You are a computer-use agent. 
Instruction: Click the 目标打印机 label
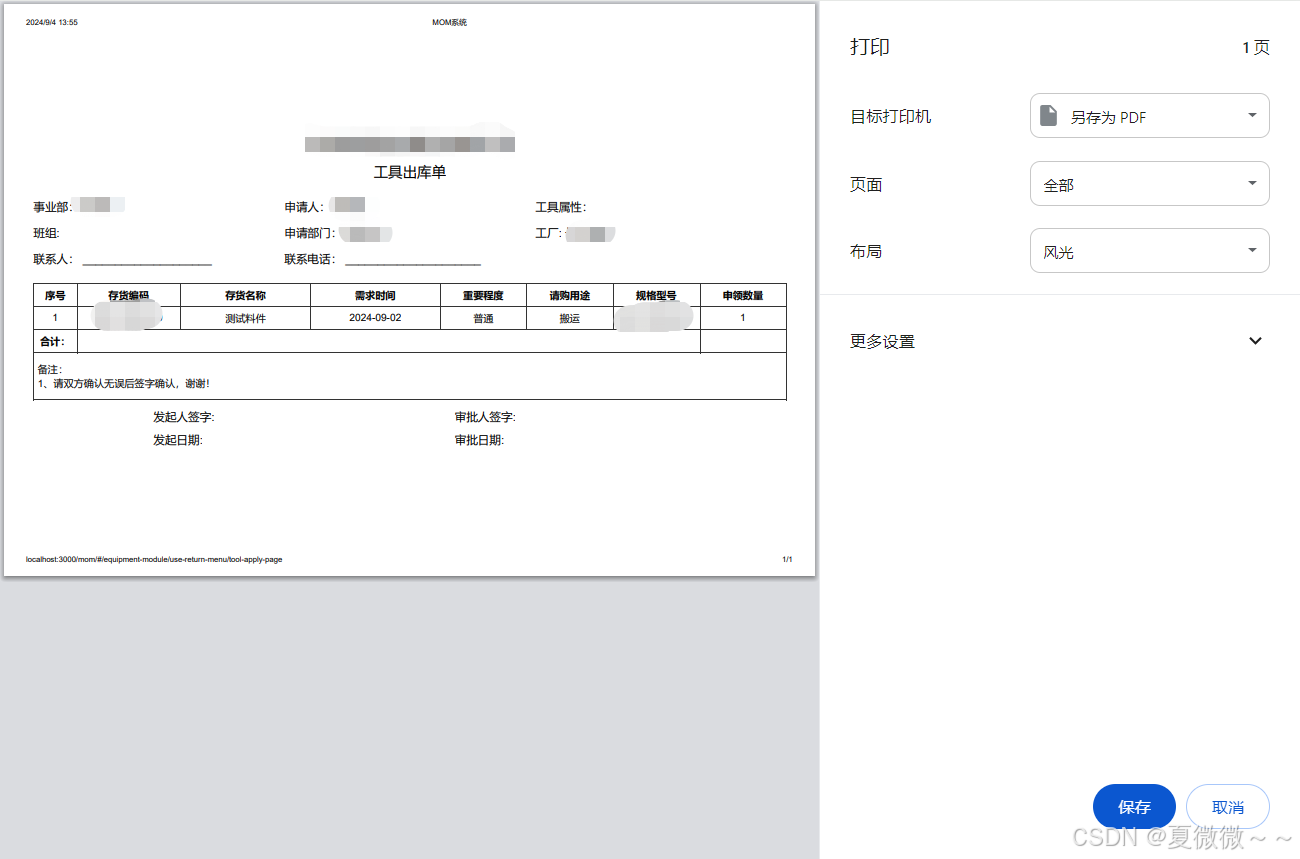[x=890, y=116]
